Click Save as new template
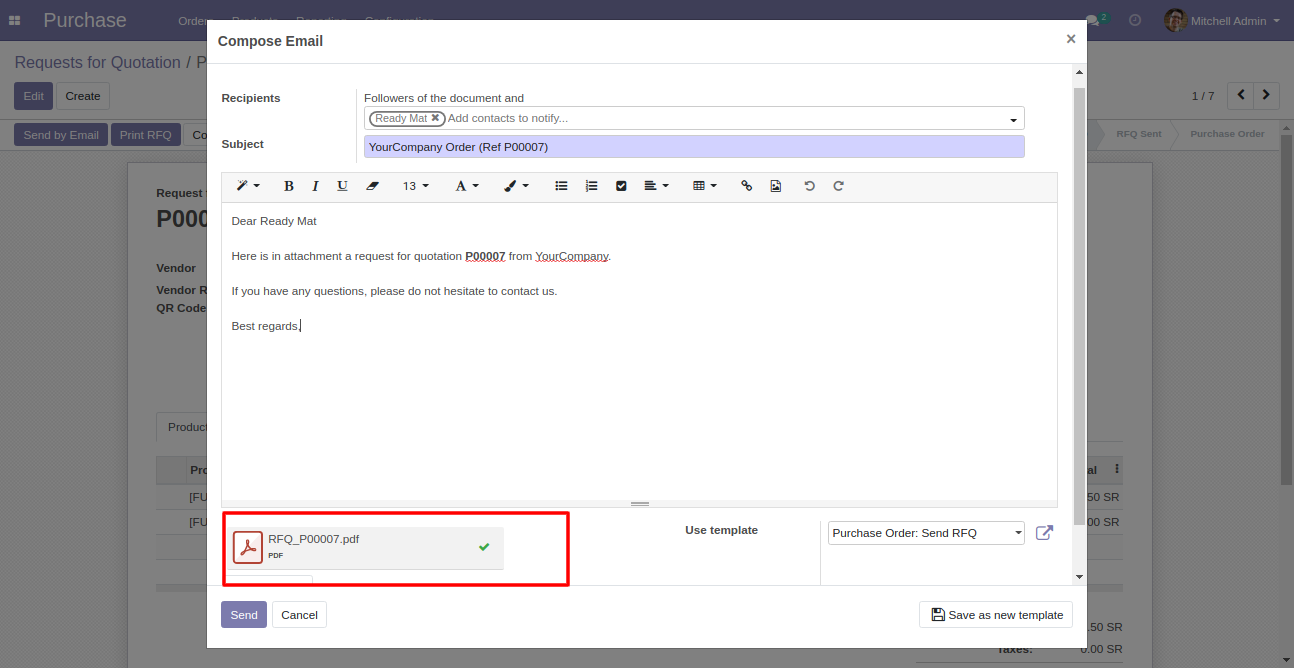Image resolution: width=1294 pixels, height=668 pixels. click(996, 615)
